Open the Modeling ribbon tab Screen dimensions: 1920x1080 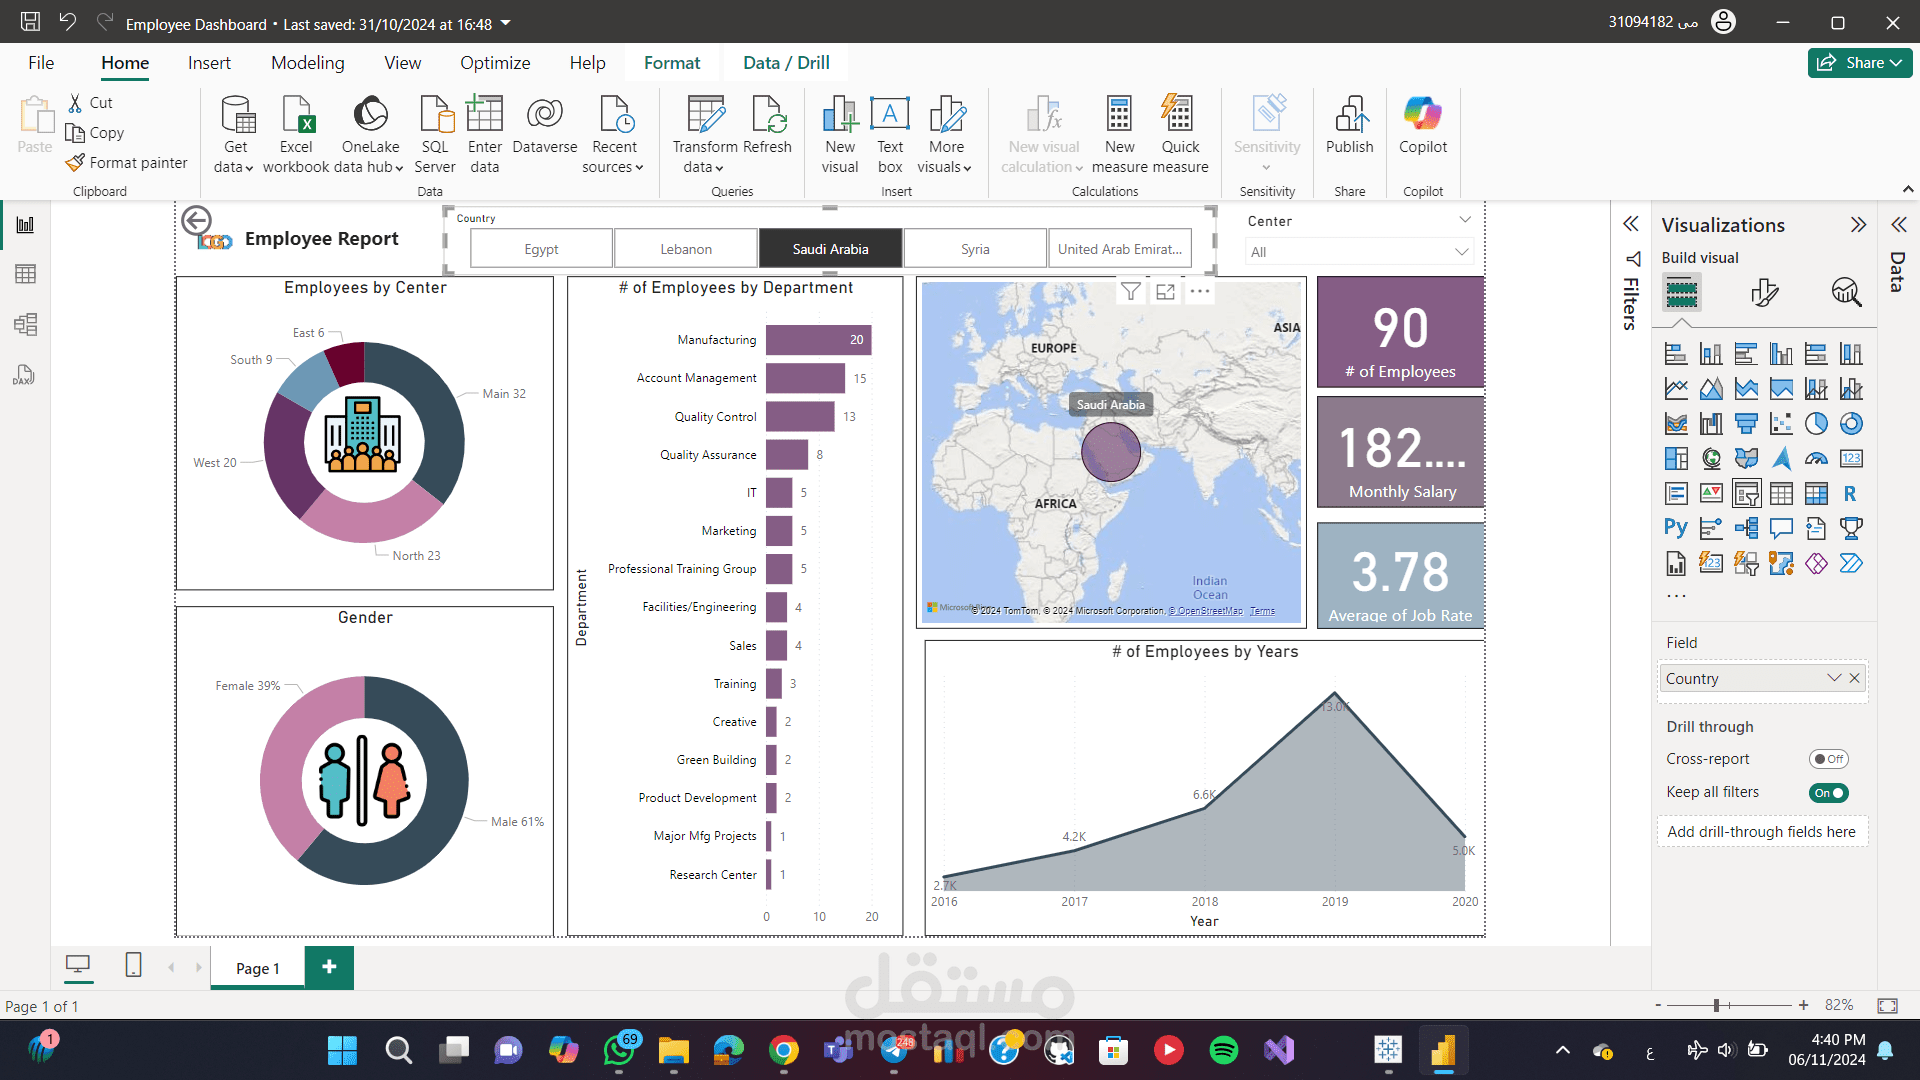(x=307, y=63)
